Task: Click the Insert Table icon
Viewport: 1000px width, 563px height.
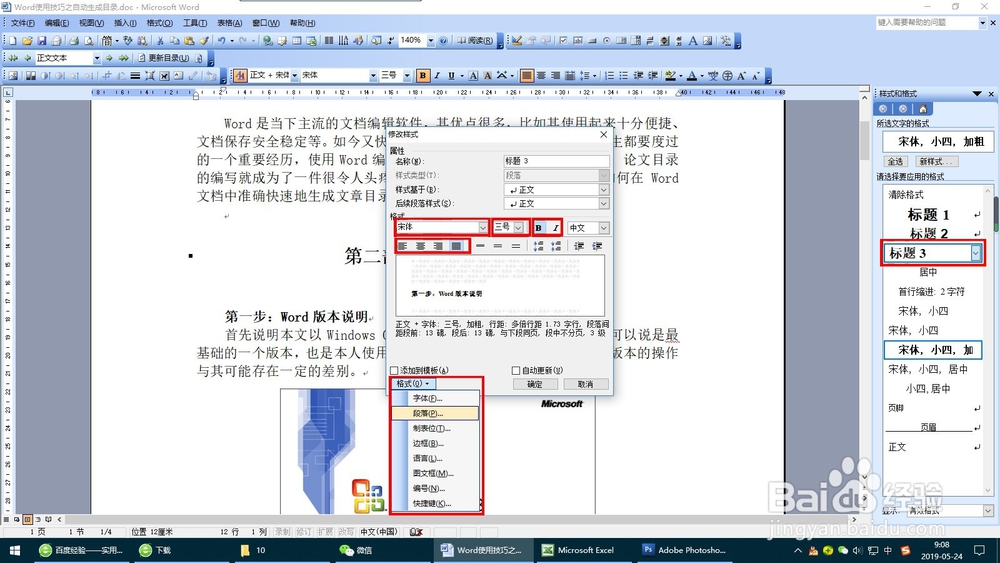Action: pyautogui.click(x=297, y=41)
